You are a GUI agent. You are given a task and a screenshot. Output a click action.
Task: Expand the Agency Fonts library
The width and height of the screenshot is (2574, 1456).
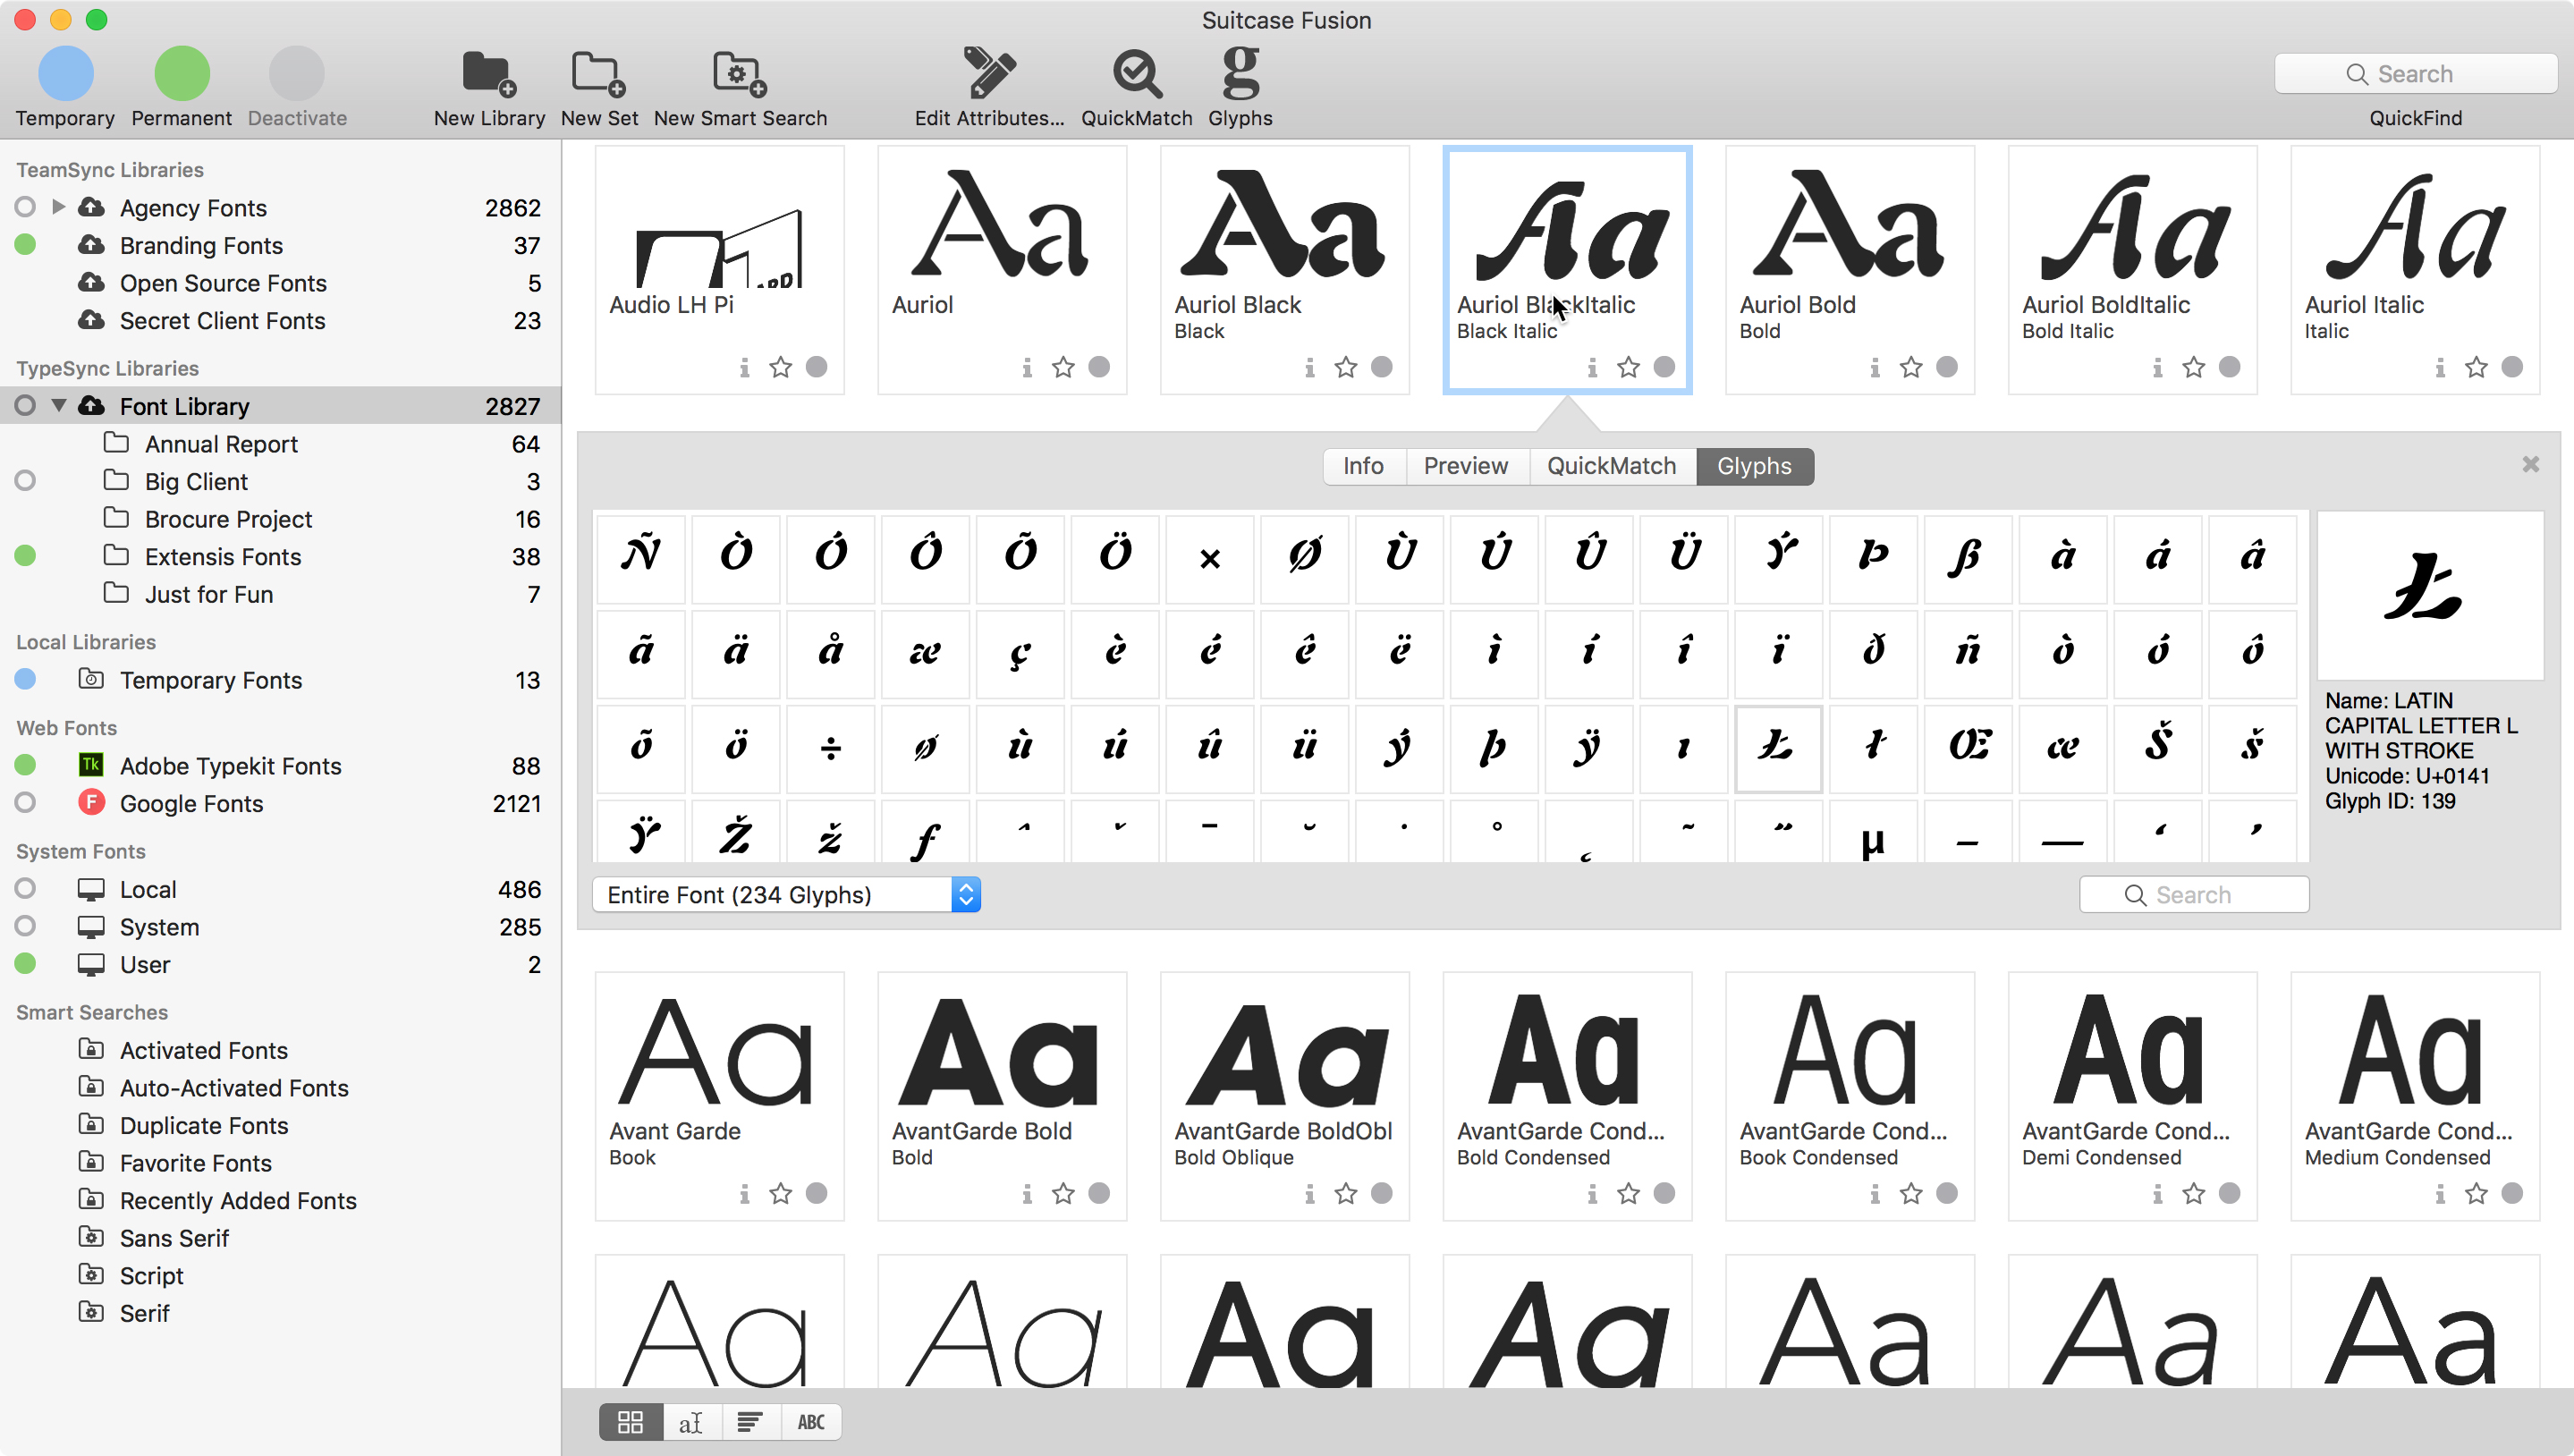(x=59, y=207)
